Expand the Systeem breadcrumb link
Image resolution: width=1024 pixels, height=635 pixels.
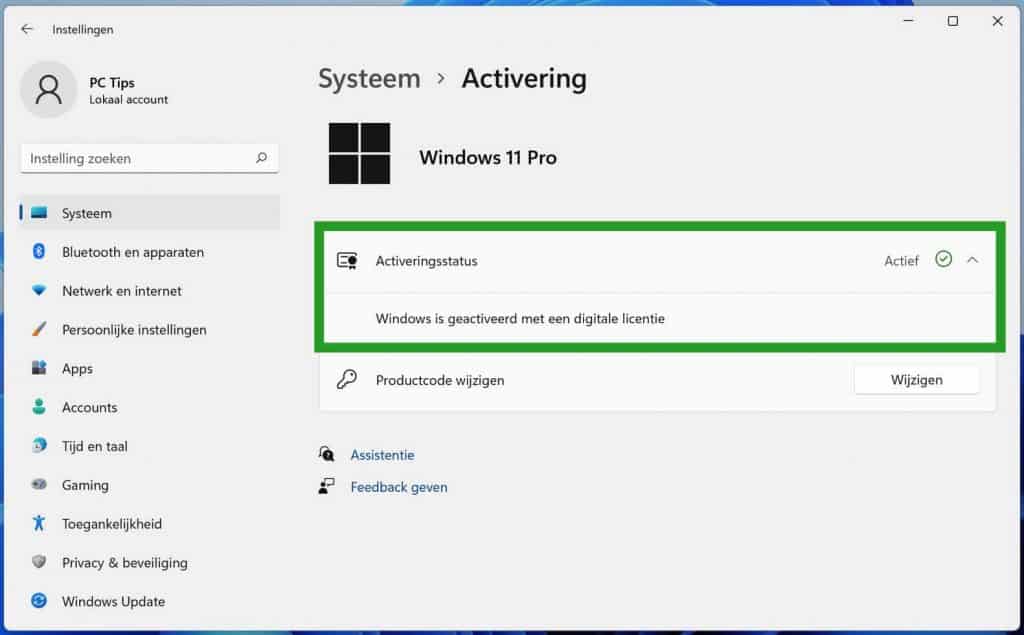pyautogui.click(x=368, y=78)
